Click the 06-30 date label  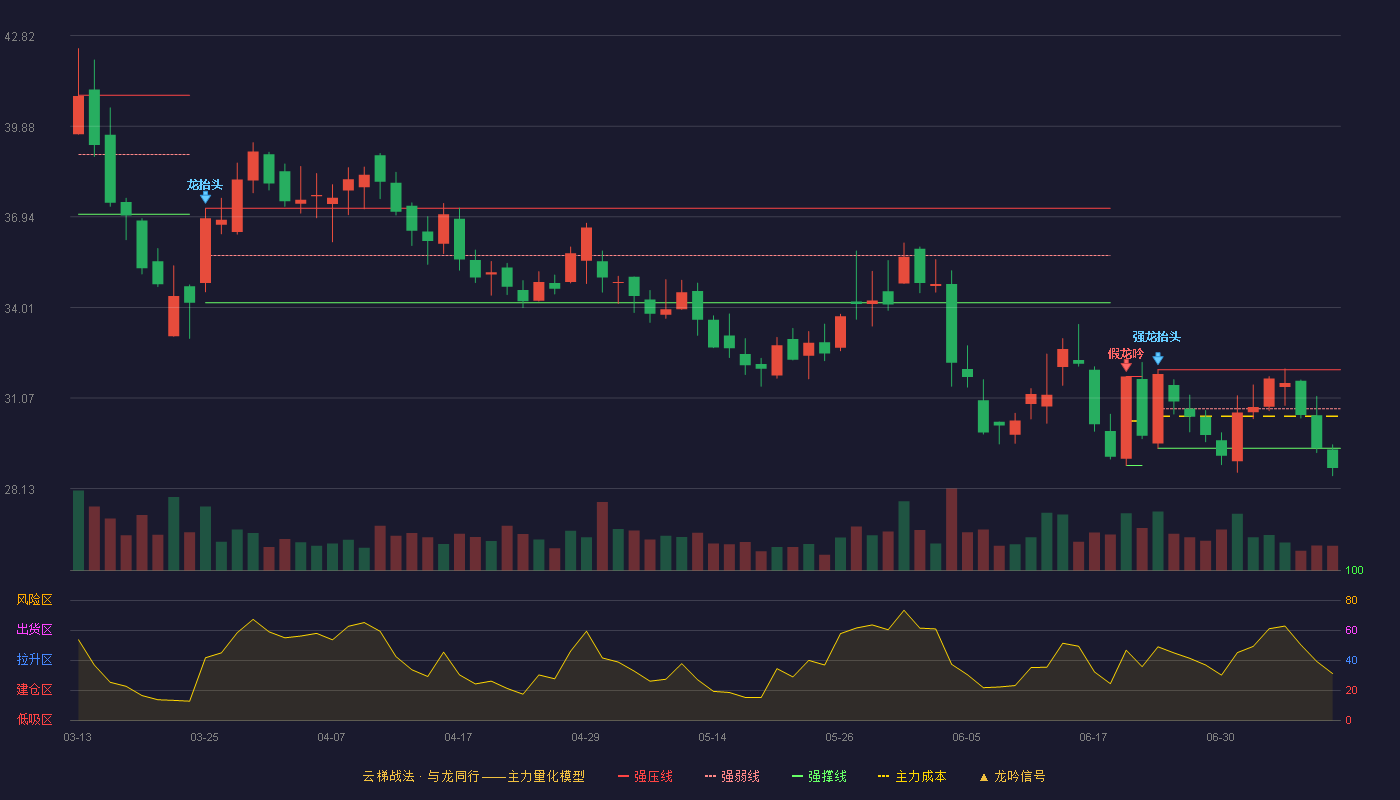[1221, 737]
